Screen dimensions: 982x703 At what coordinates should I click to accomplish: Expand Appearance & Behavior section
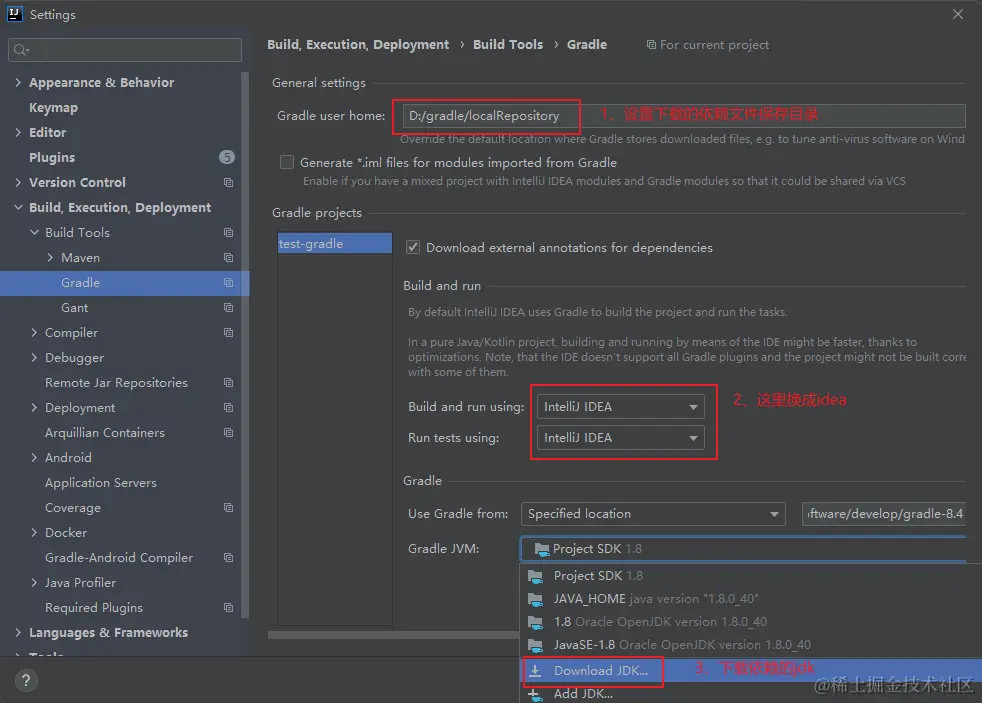point(18,82)
